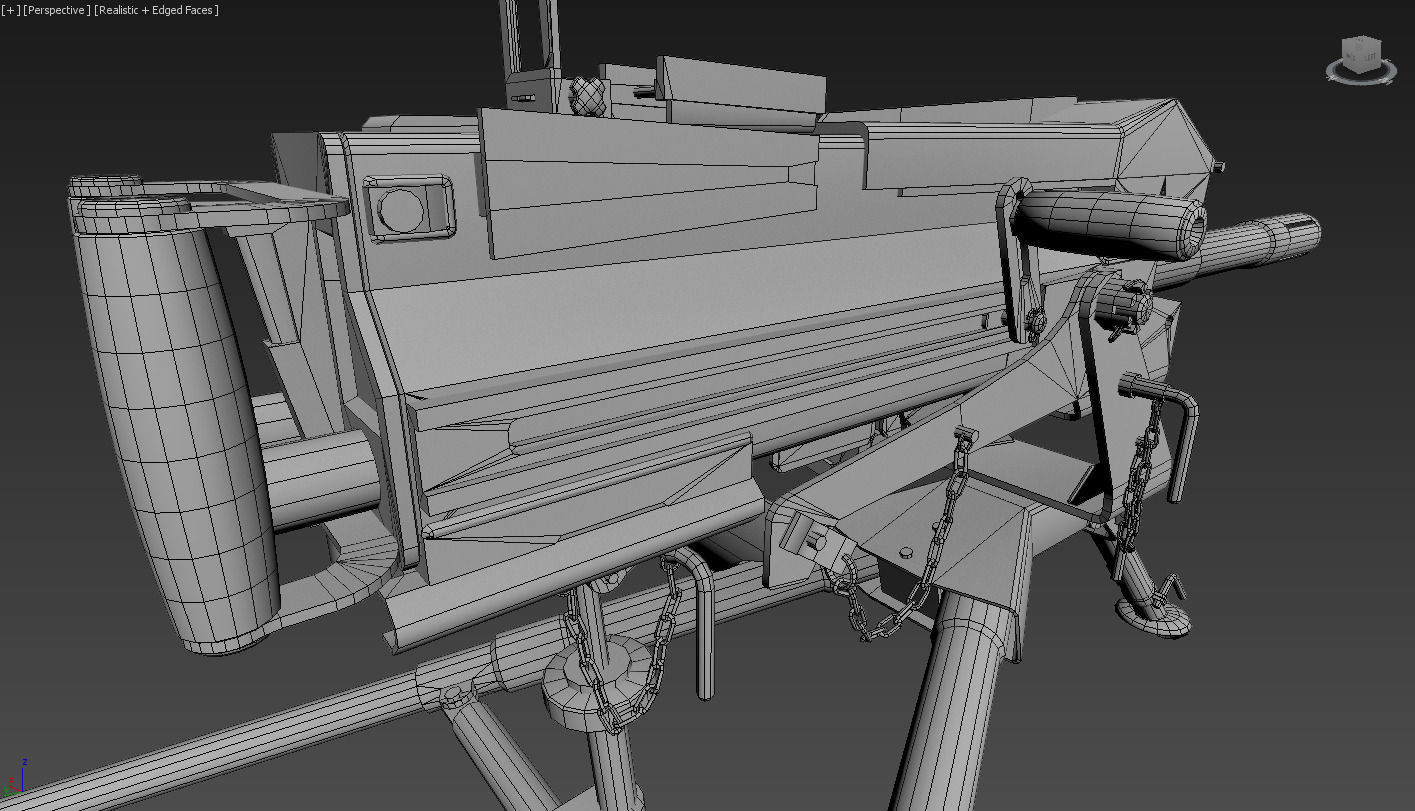
Task: Open the Perspective viewport view menu
Action: point(56,10)
